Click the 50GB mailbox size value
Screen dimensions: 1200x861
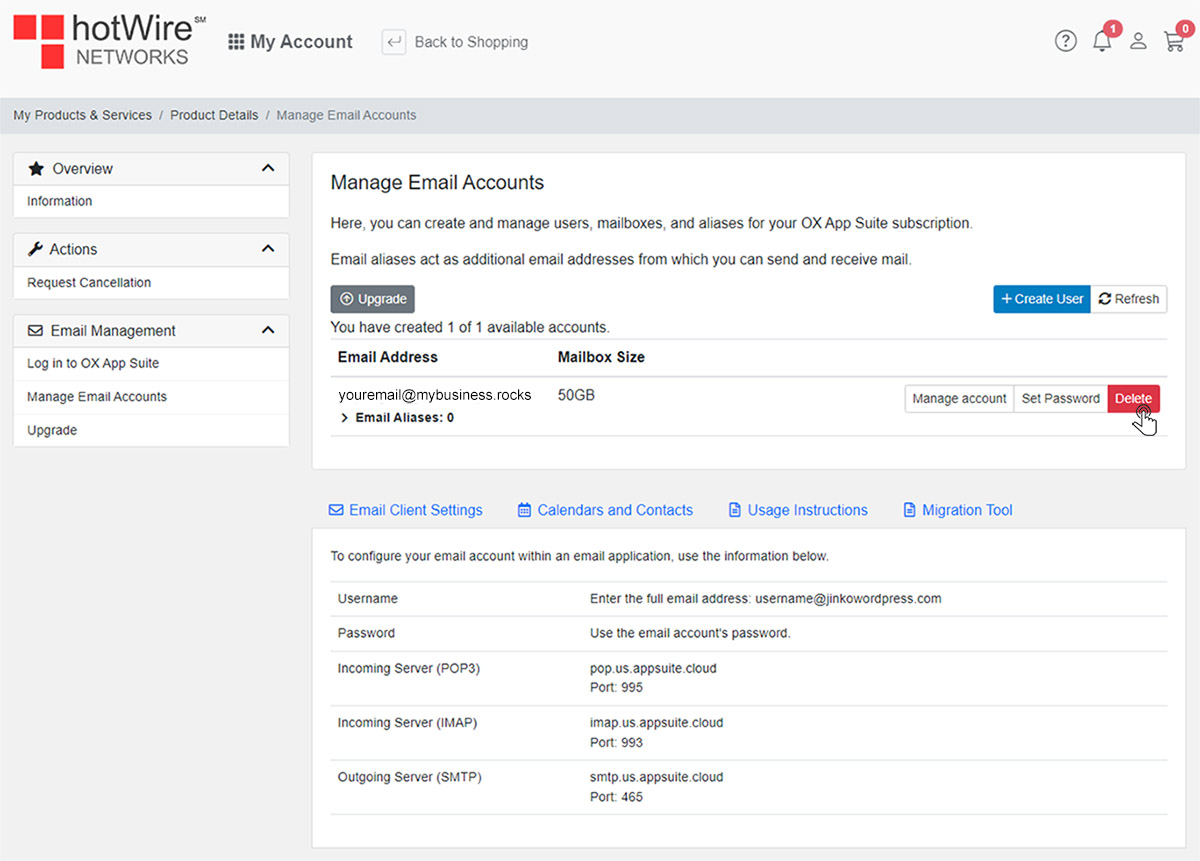576,395
